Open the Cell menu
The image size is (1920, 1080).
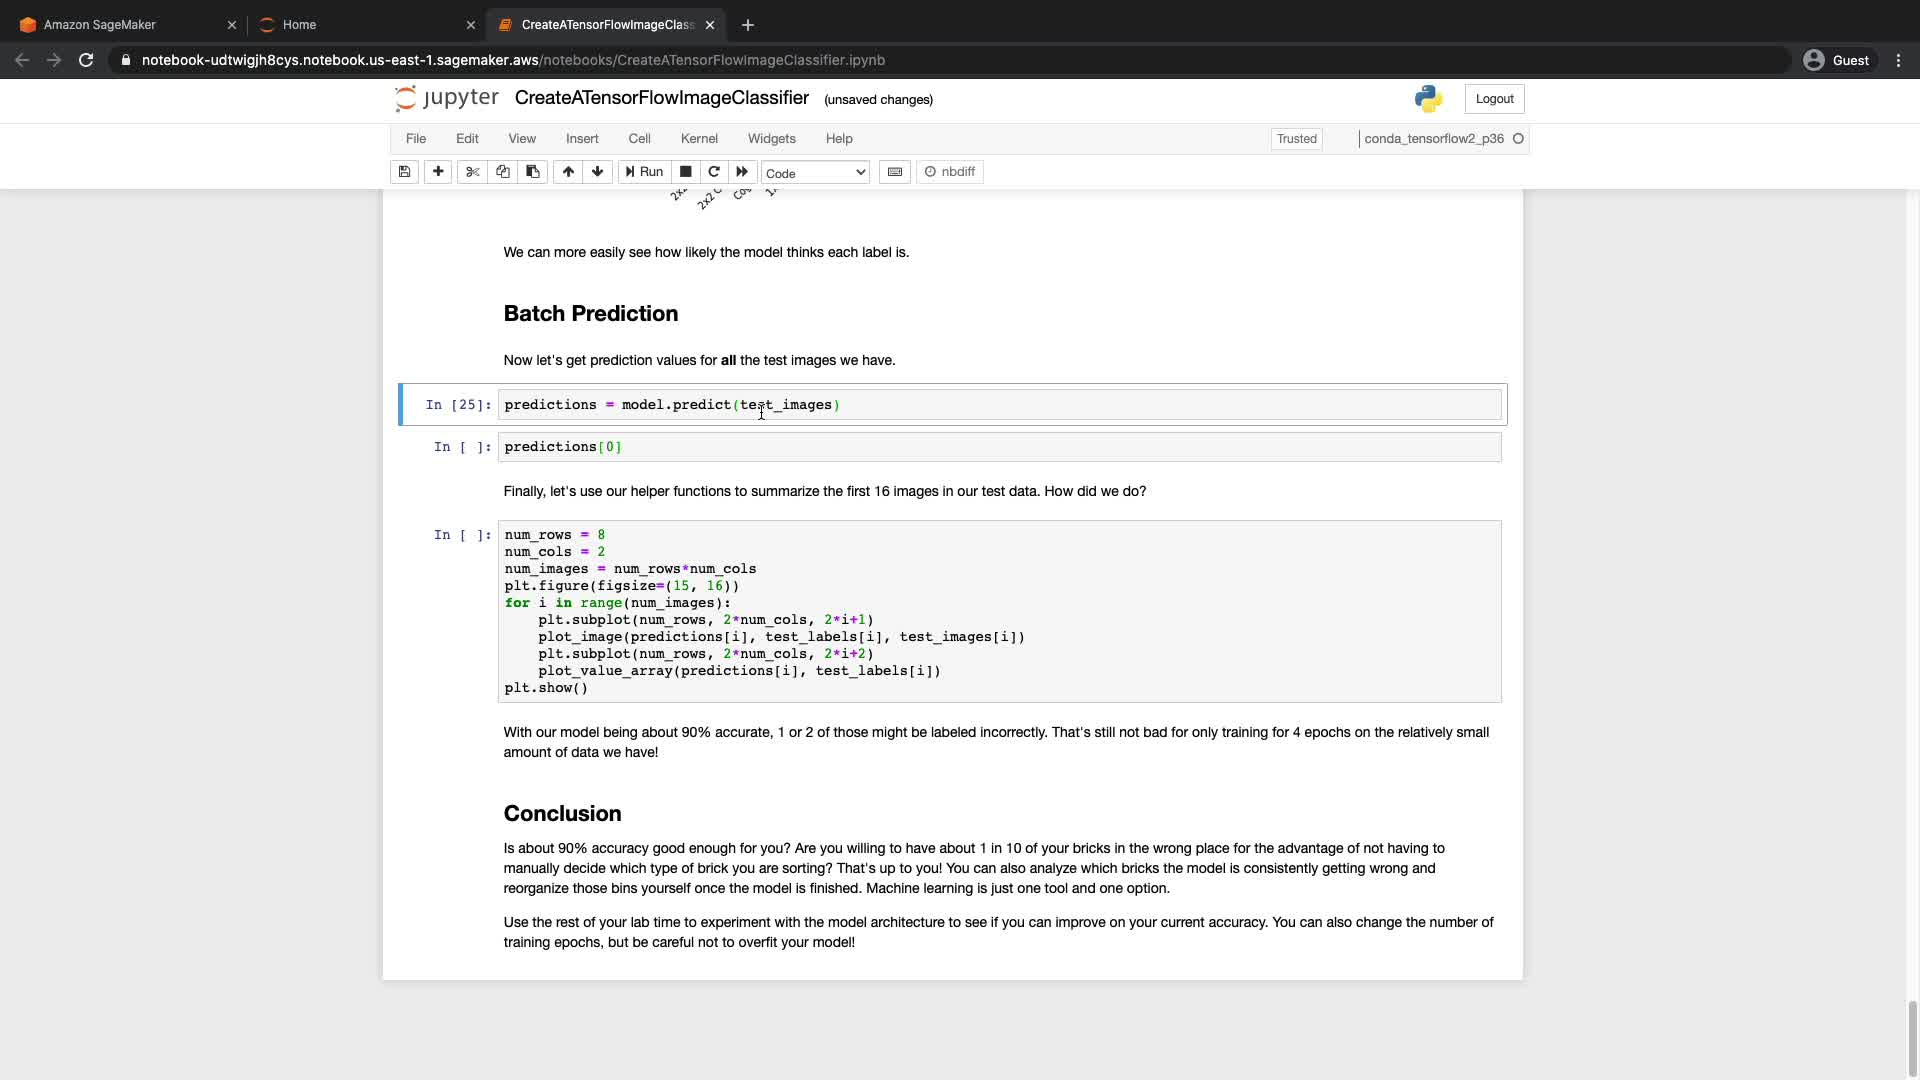click(639, 139)
